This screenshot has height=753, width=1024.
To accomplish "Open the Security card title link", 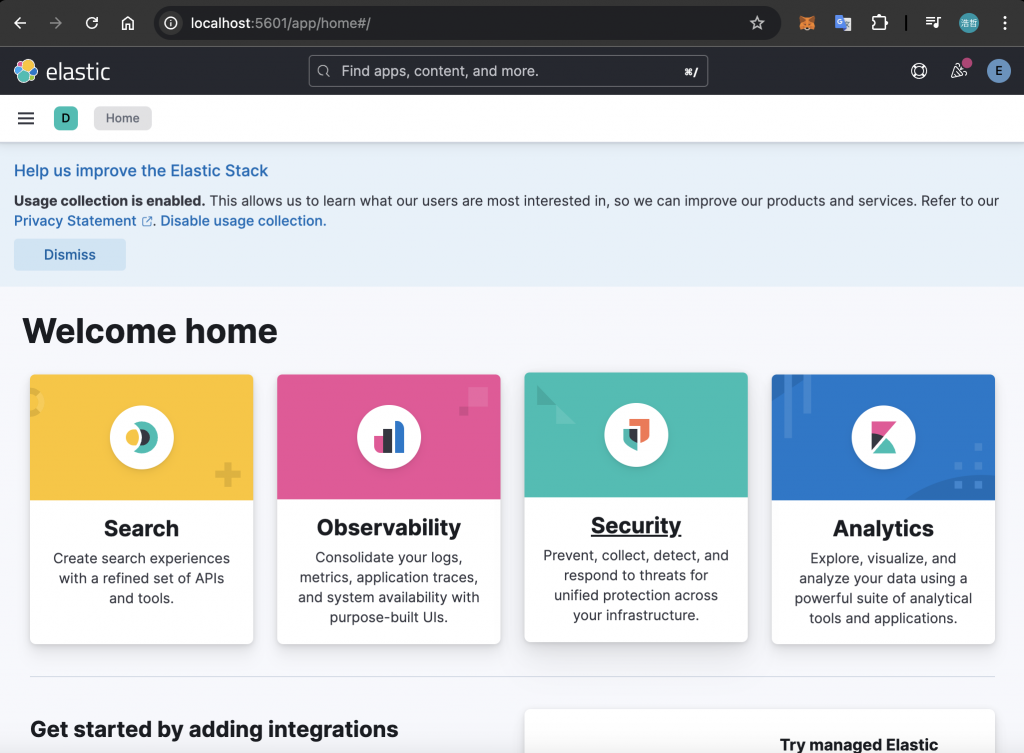I will 636,526.
